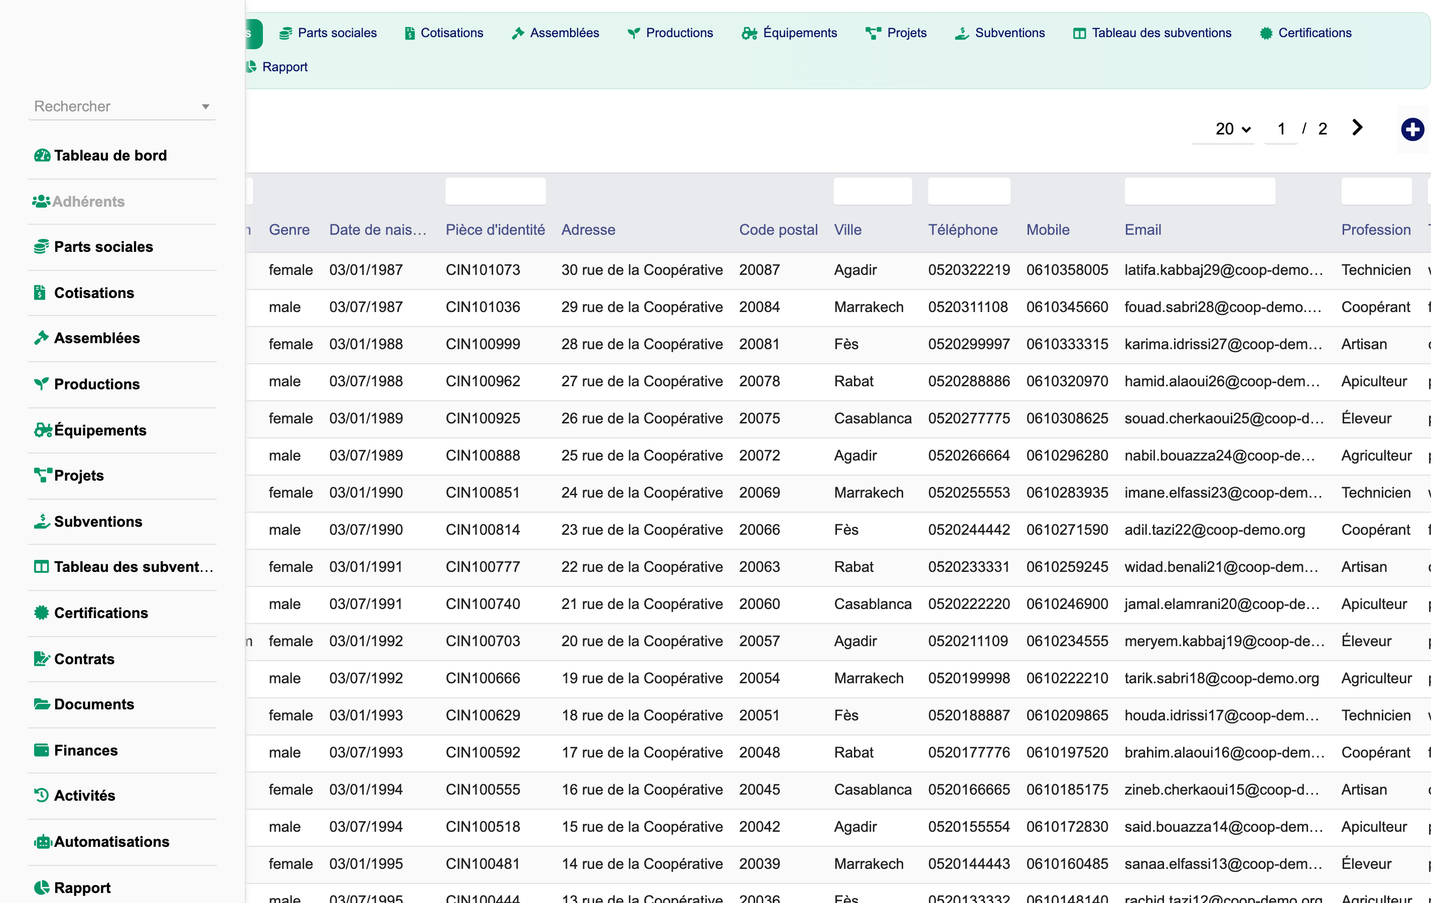Viewport: 1445px width, 903px height.
Task: Click the Pièce d'identité filter field
Action: 495,191
